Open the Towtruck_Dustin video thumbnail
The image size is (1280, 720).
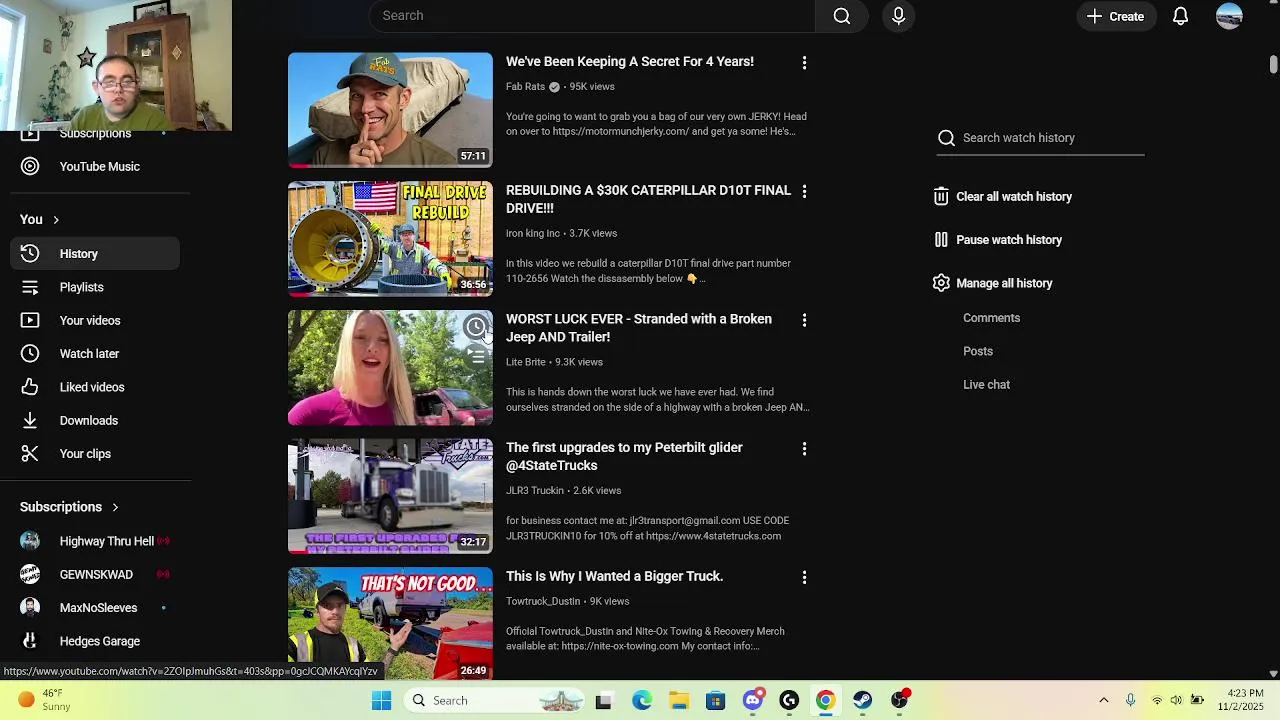tap(390, 624)
